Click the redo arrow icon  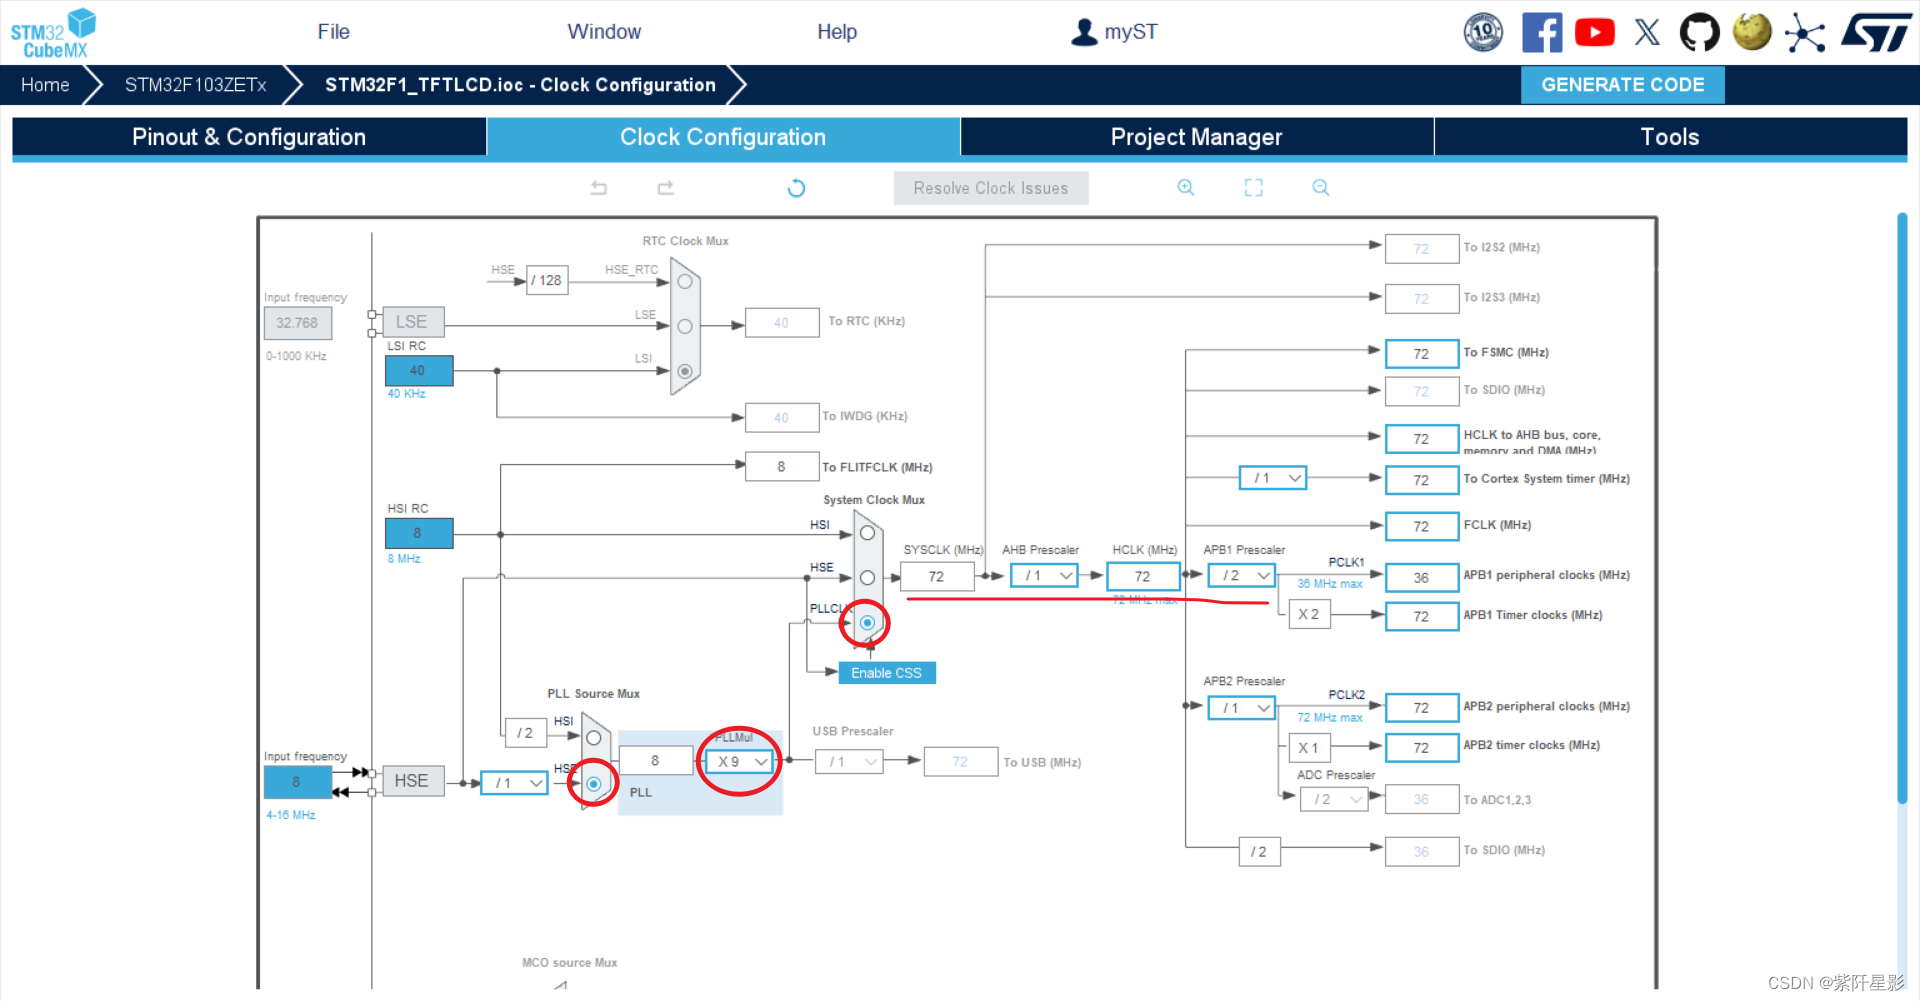pos(666,188)
